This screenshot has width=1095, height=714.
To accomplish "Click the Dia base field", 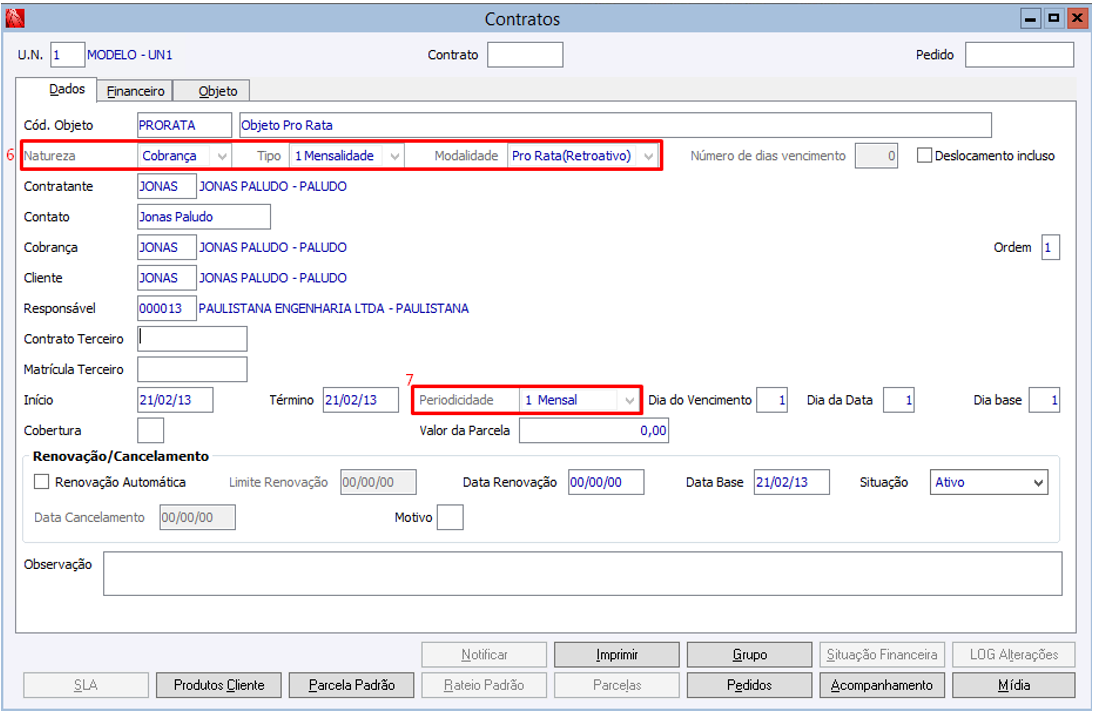I will pyautogui.click(x=1044, y=400).
